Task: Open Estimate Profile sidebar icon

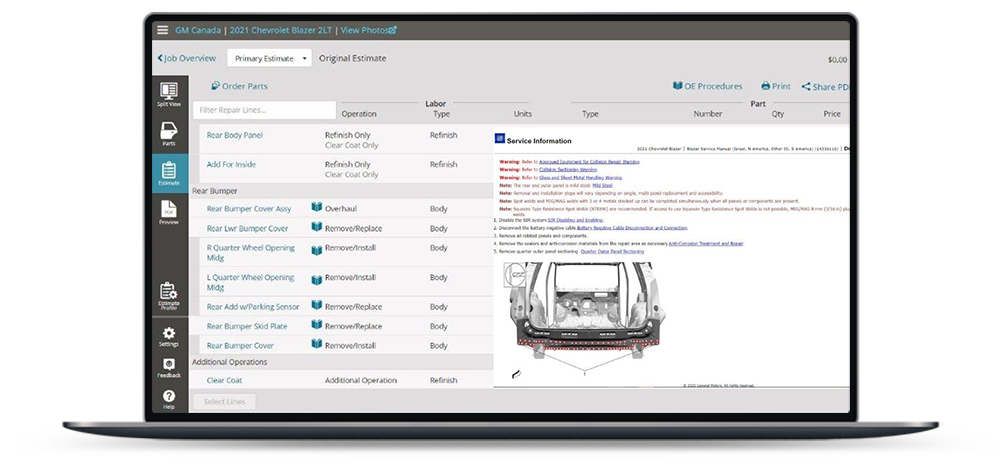Action: (x=169, y=296)
